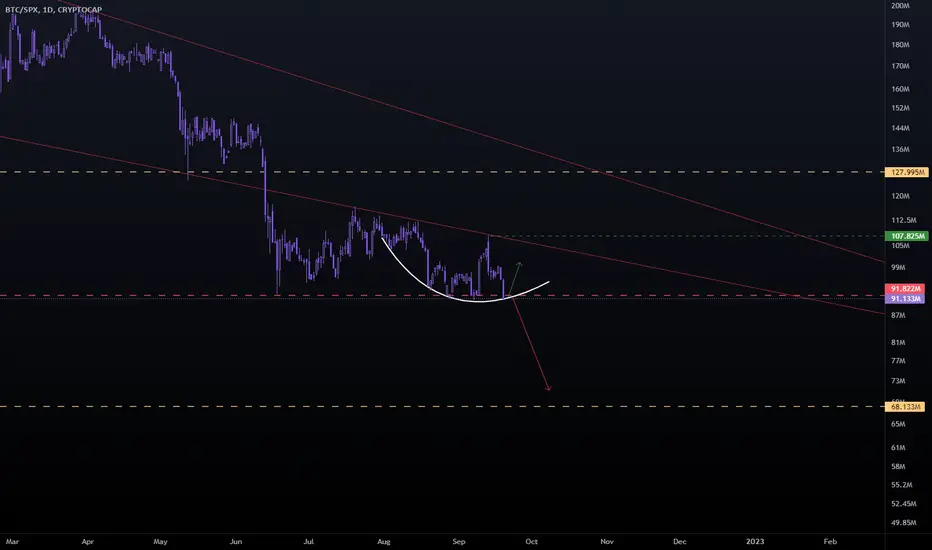Viewport: 932px width, 550px height.
Task: Click the 87M price axis value
Action: (x=898, y=315)
